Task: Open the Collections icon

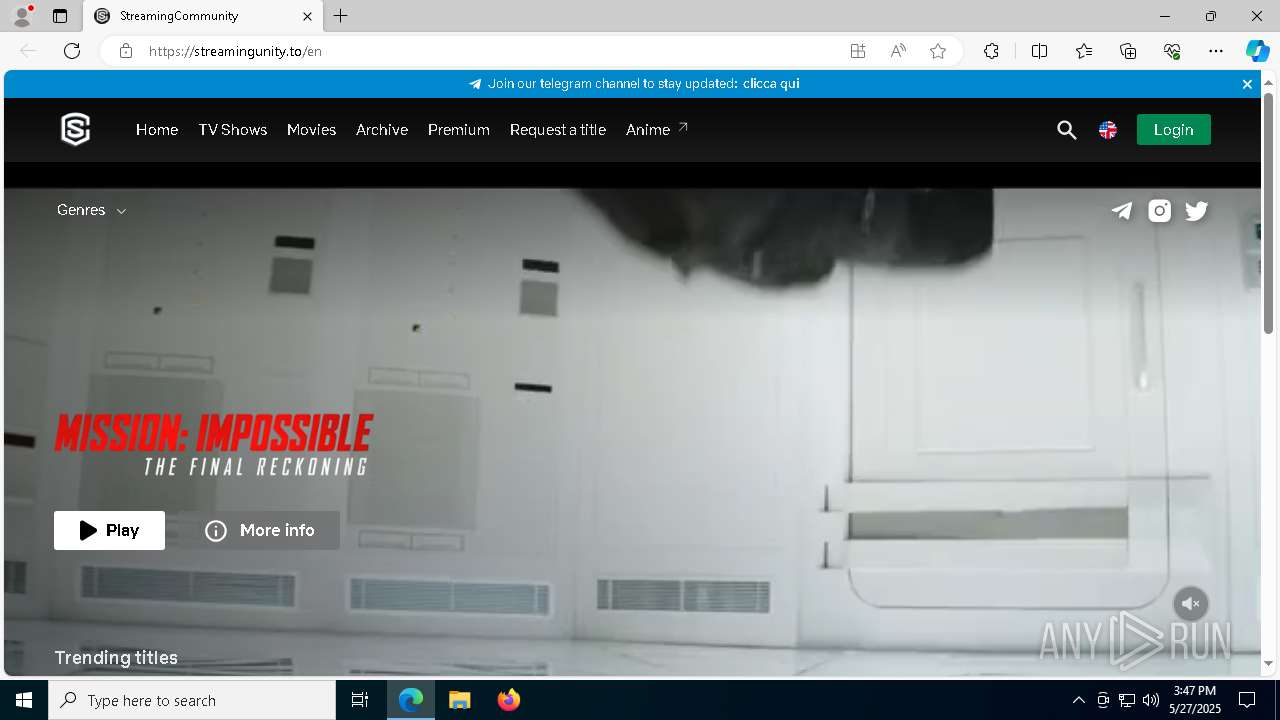Action: click(1128, 51)
